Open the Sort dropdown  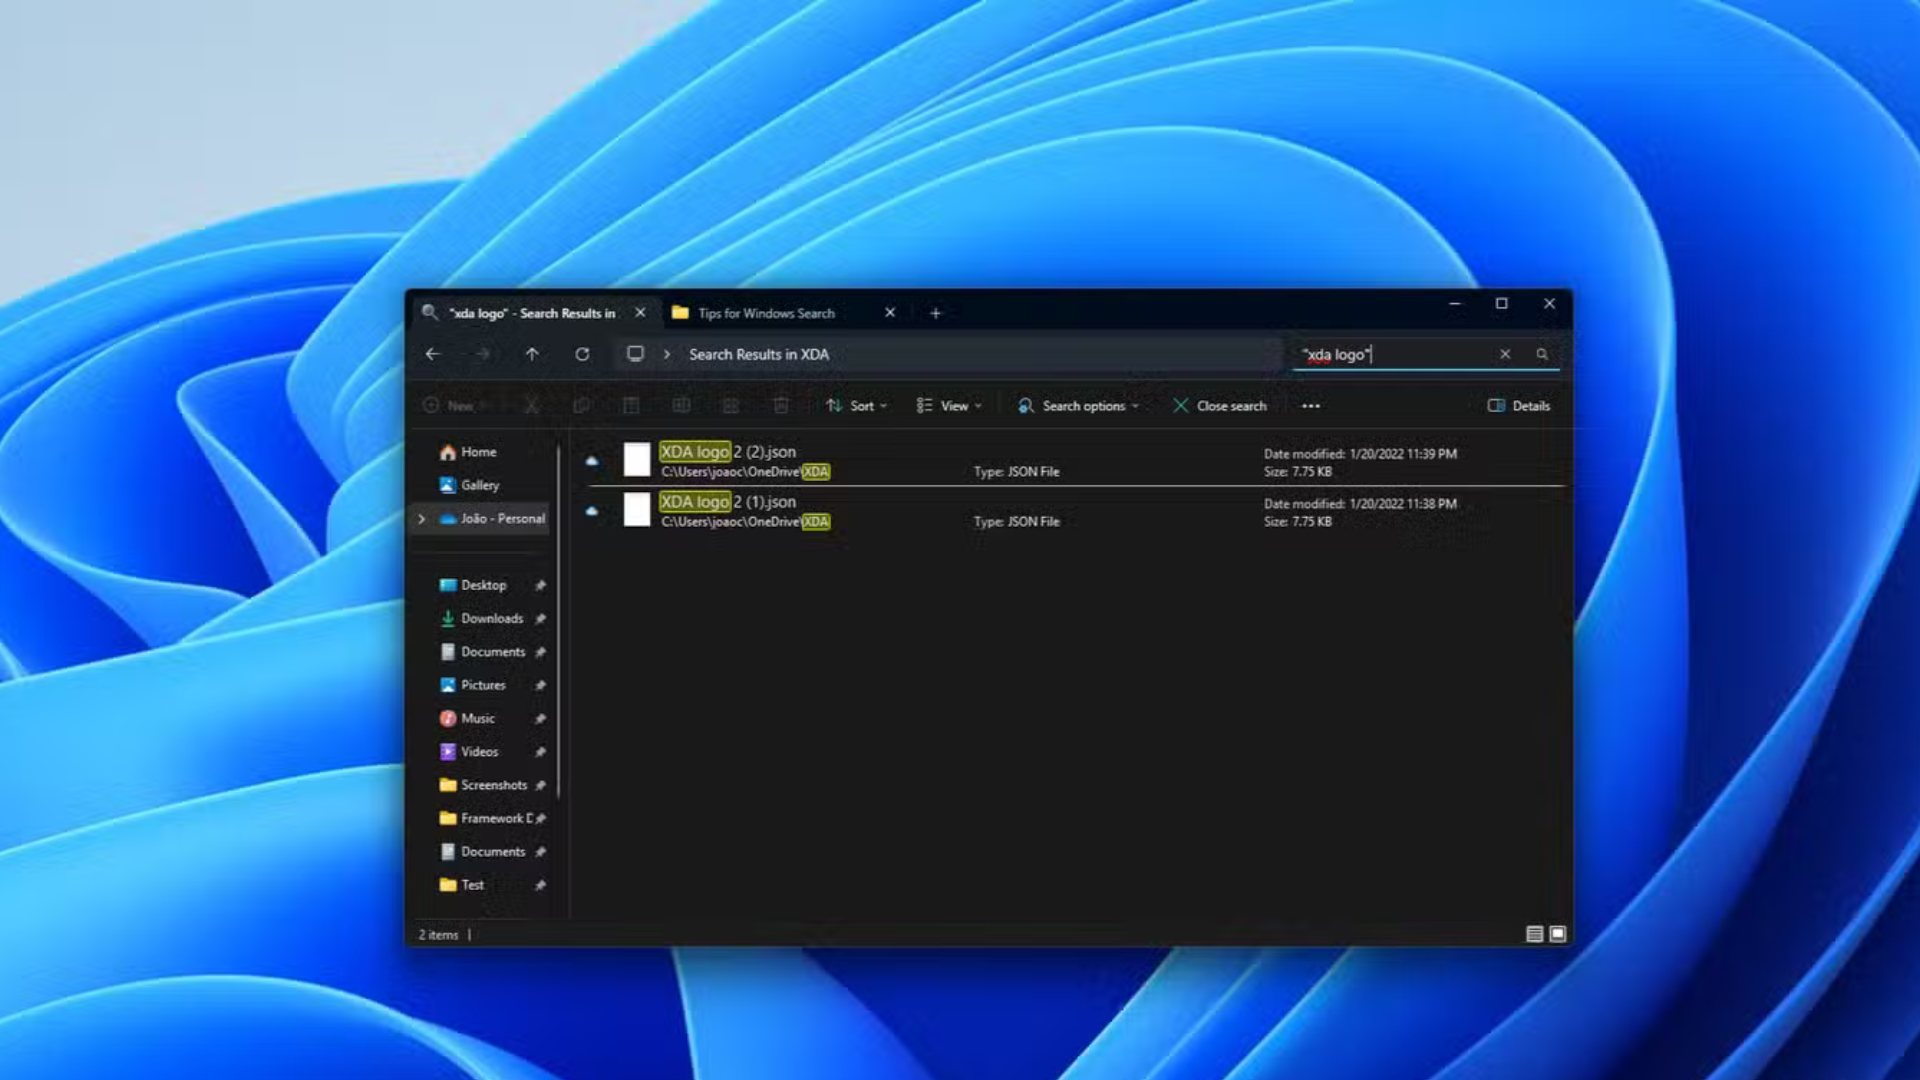856,405
